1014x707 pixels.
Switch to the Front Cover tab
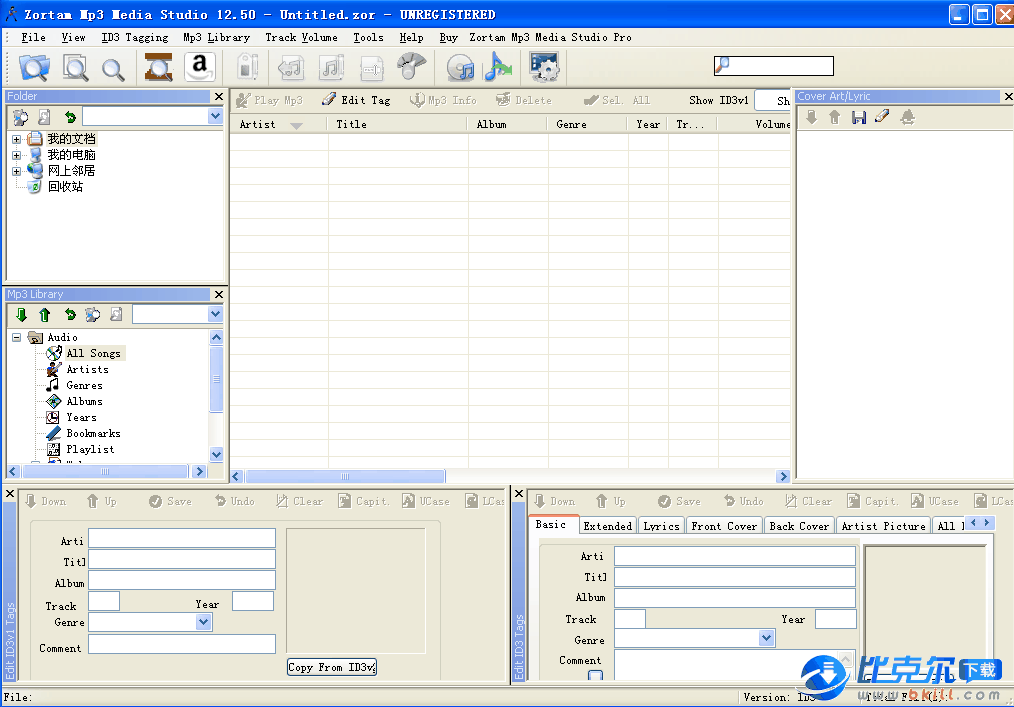tap(724, 526)
